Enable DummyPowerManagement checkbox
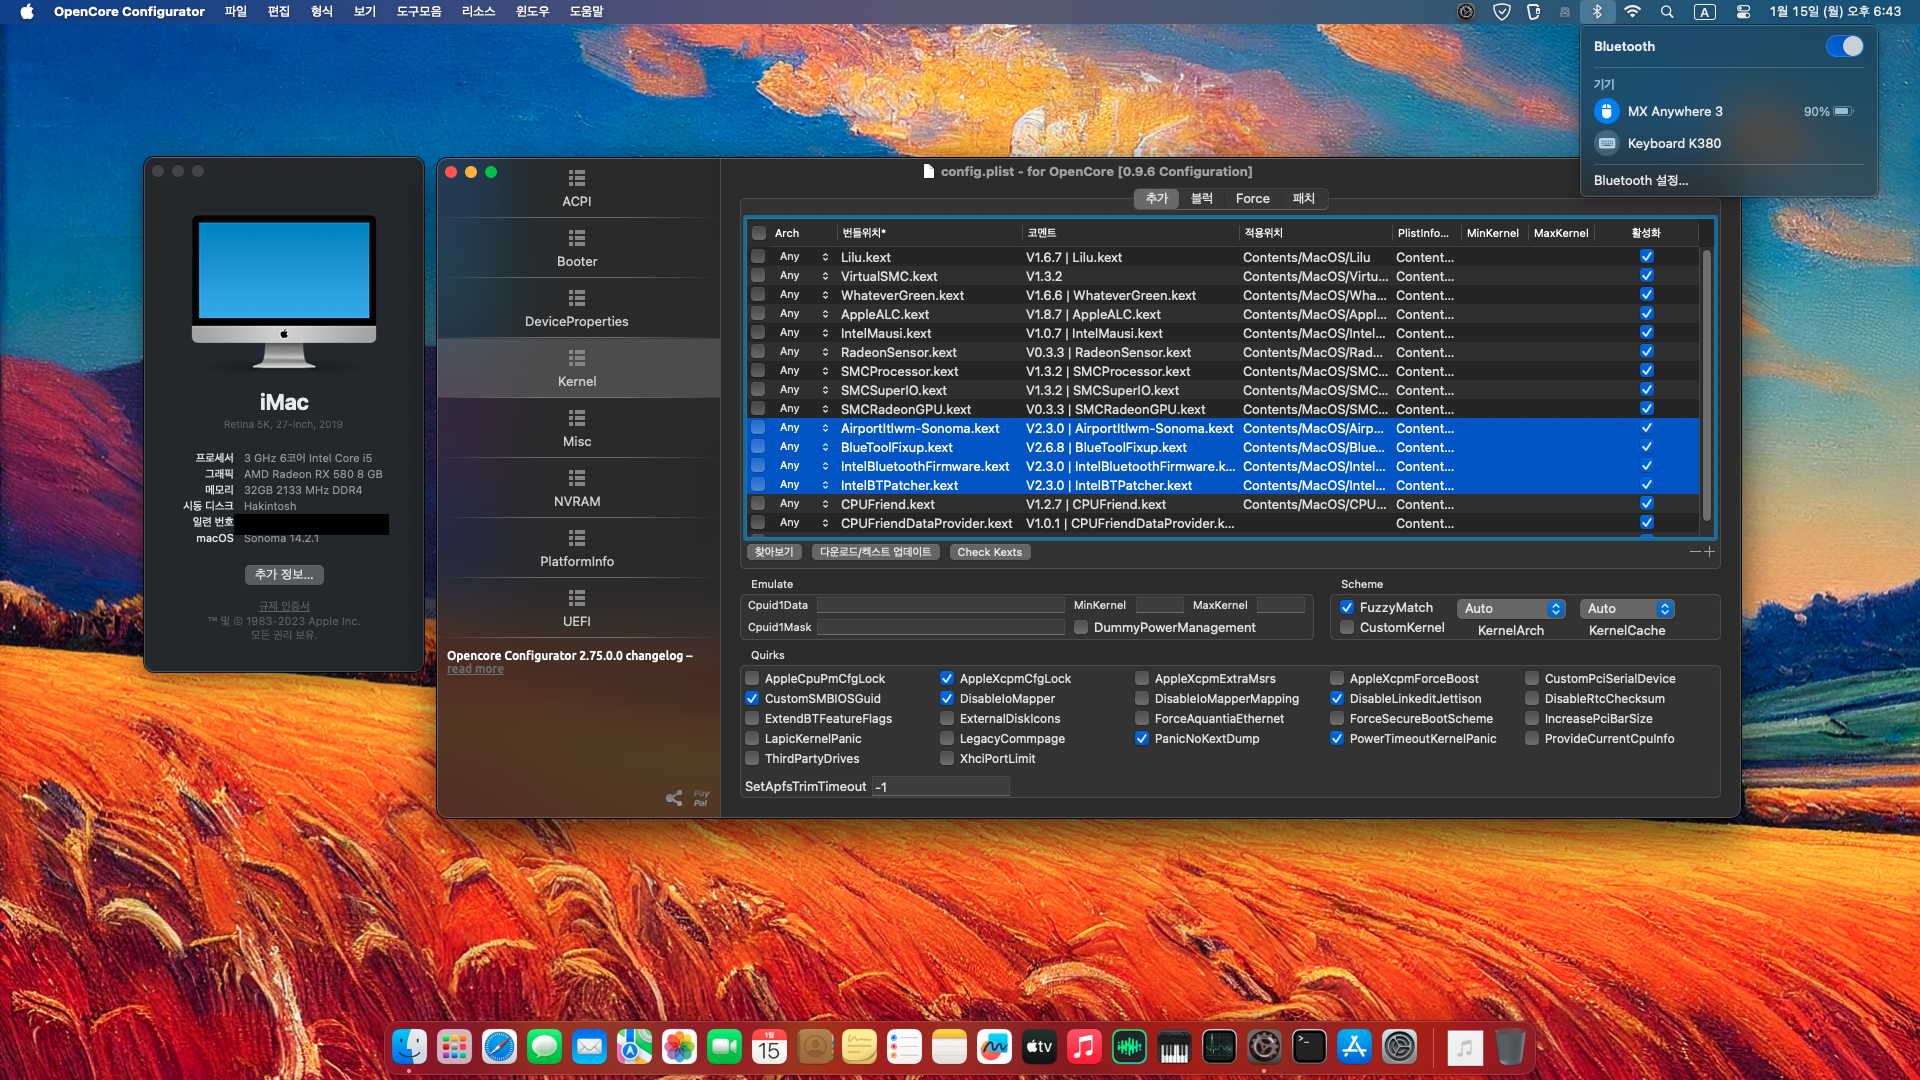 tap(1081, 627)
